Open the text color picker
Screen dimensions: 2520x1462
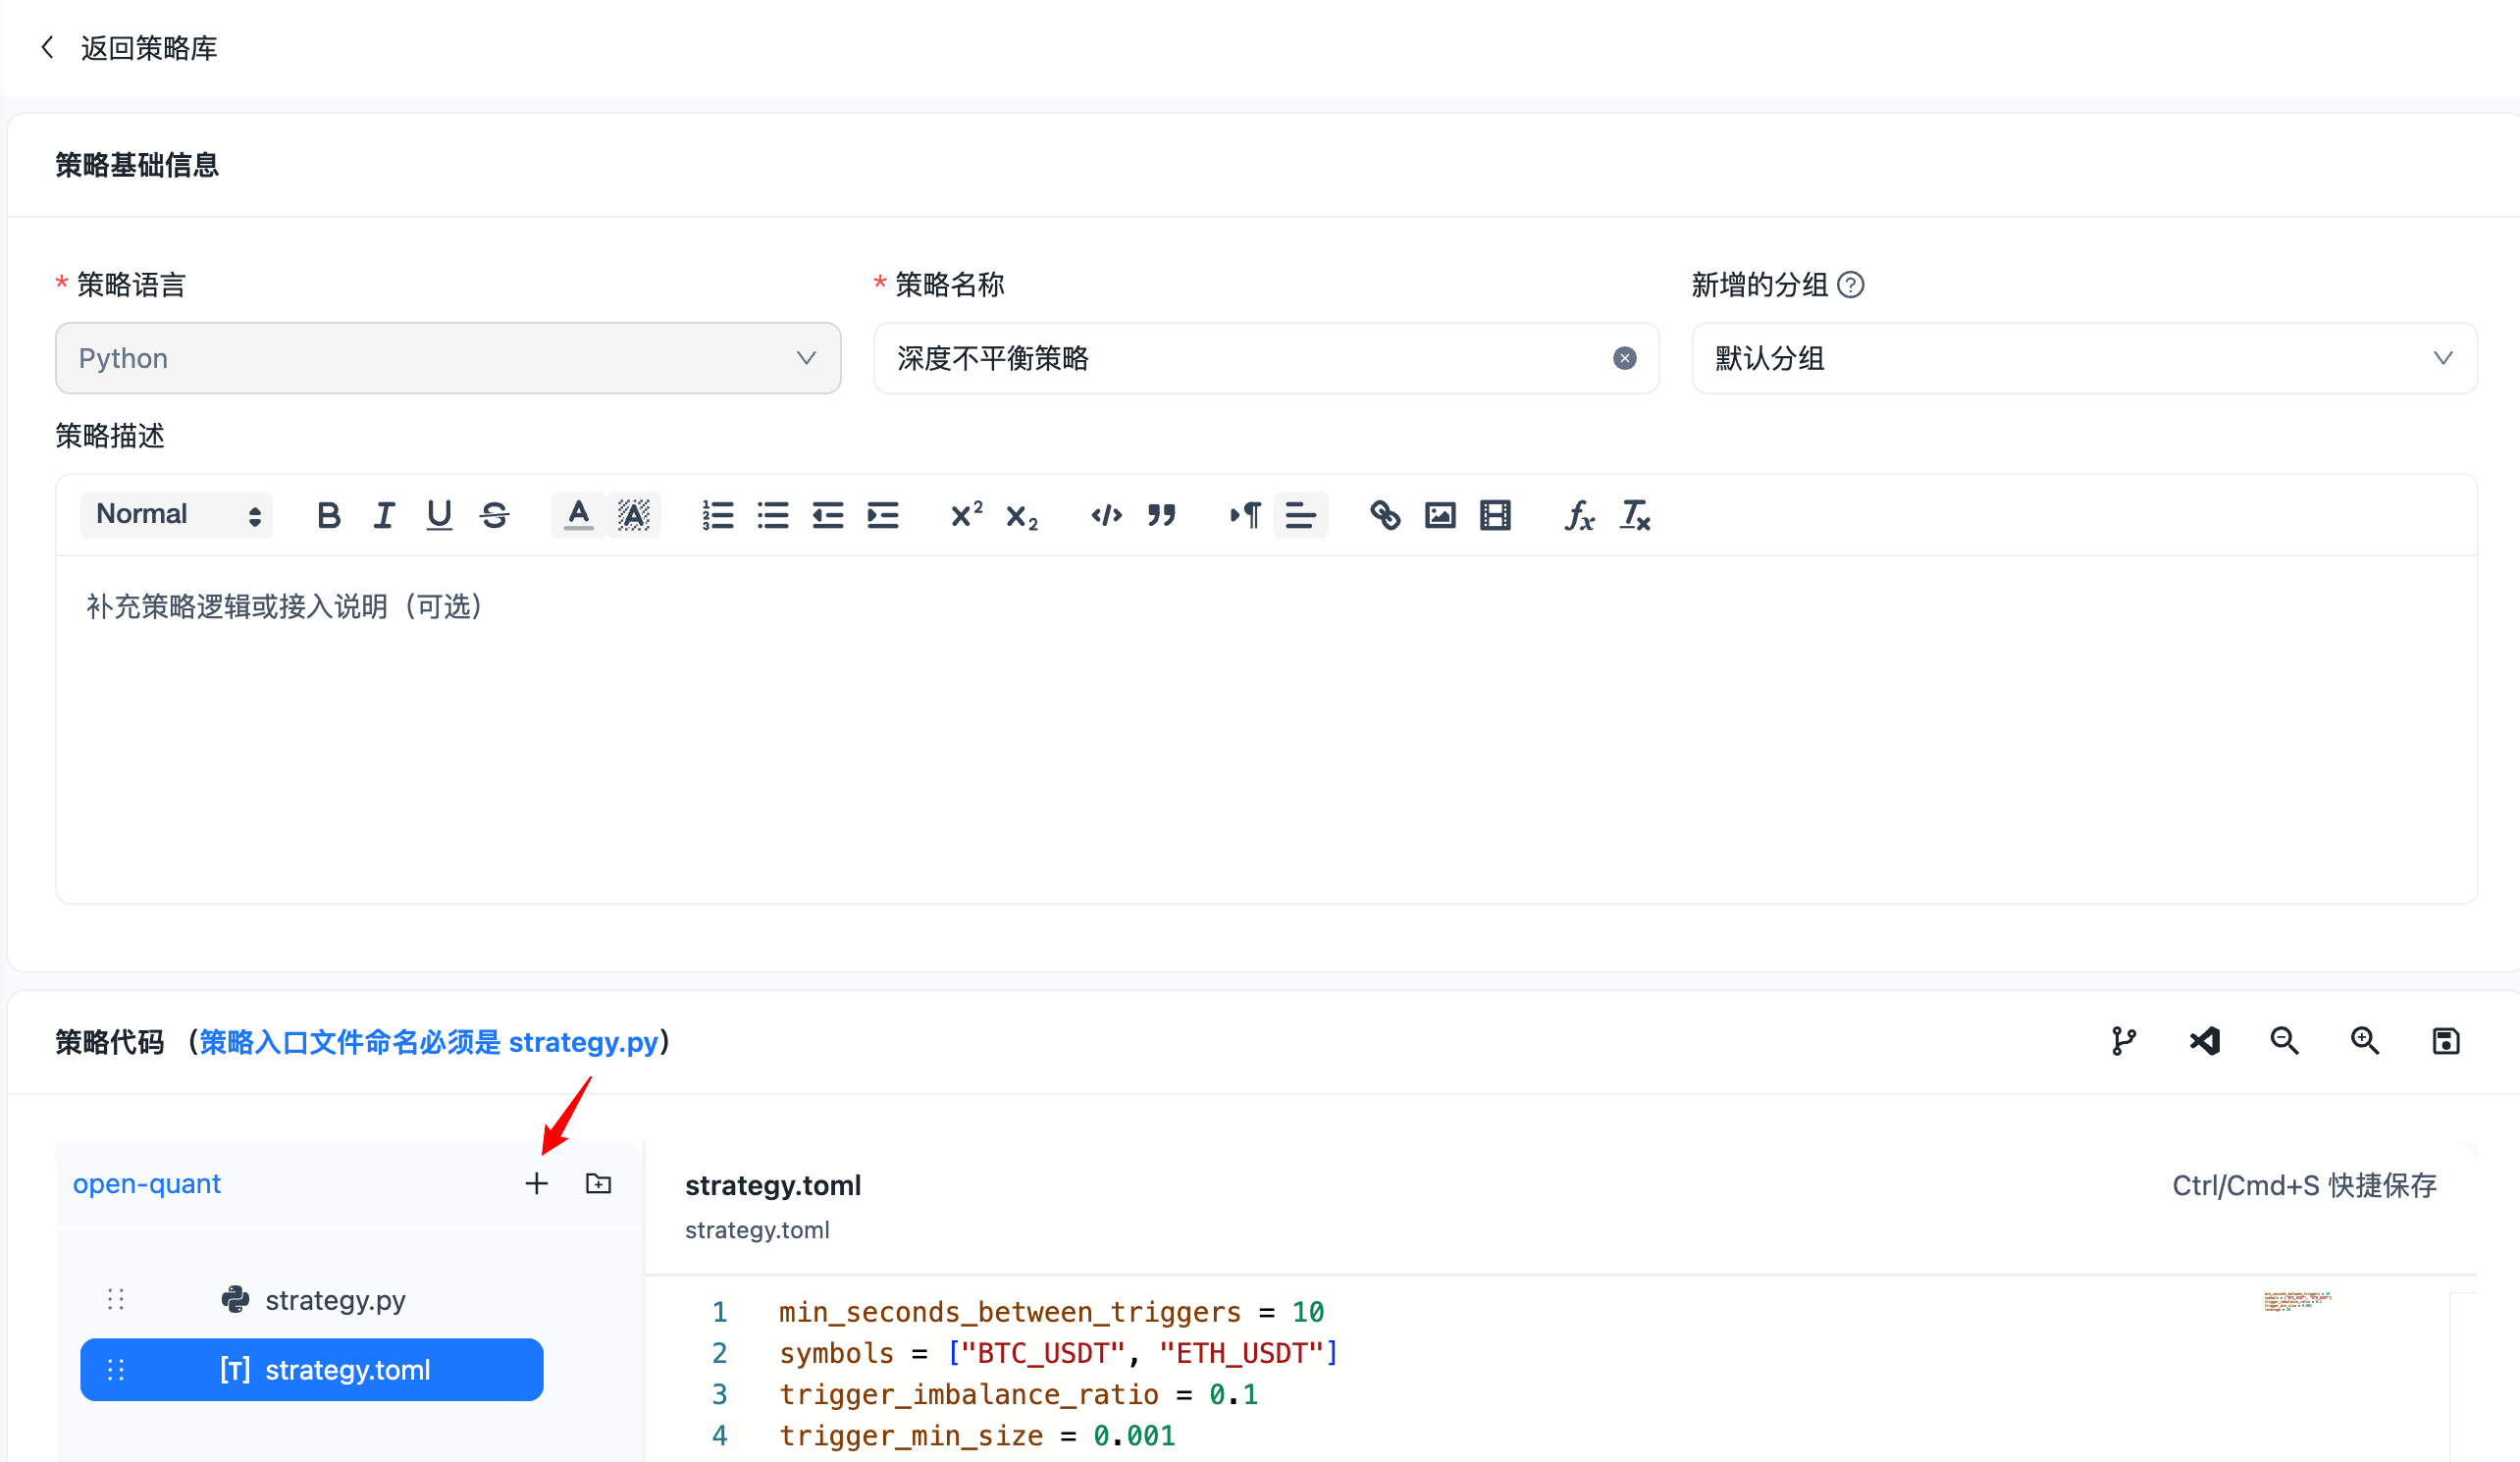click(578, 515)
